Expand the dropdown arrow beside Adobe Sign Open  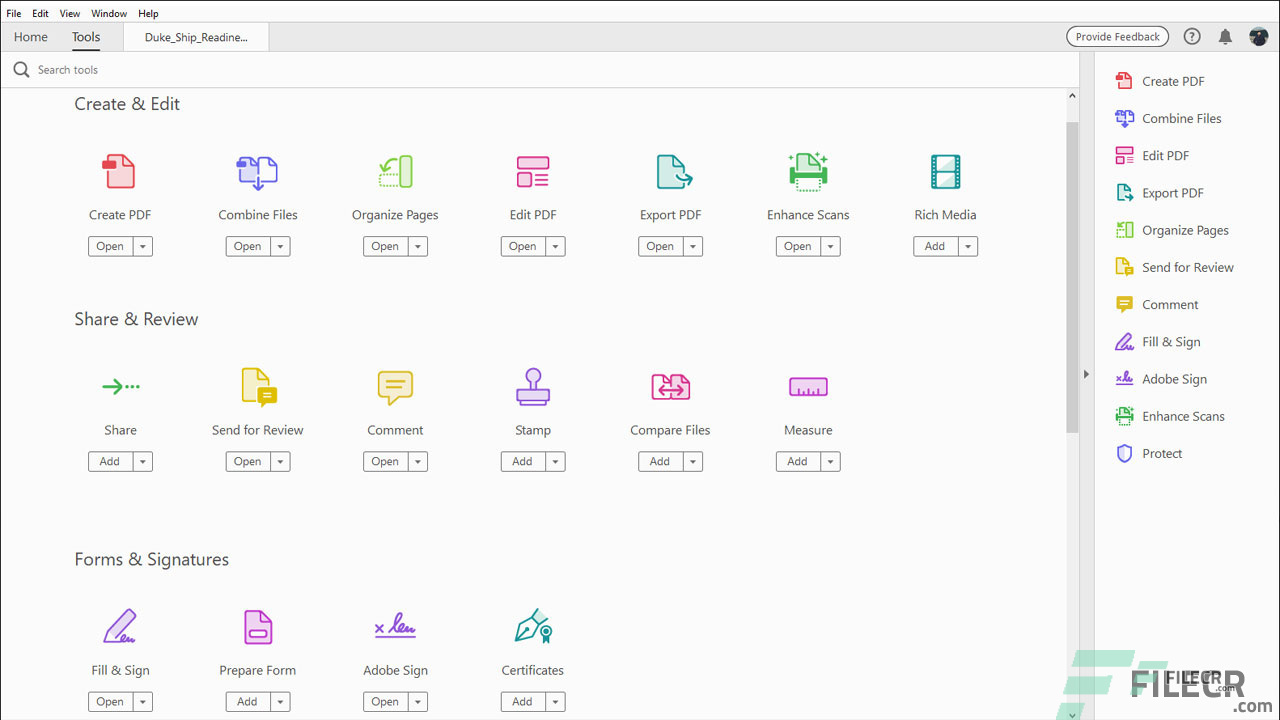click(418, 701)
